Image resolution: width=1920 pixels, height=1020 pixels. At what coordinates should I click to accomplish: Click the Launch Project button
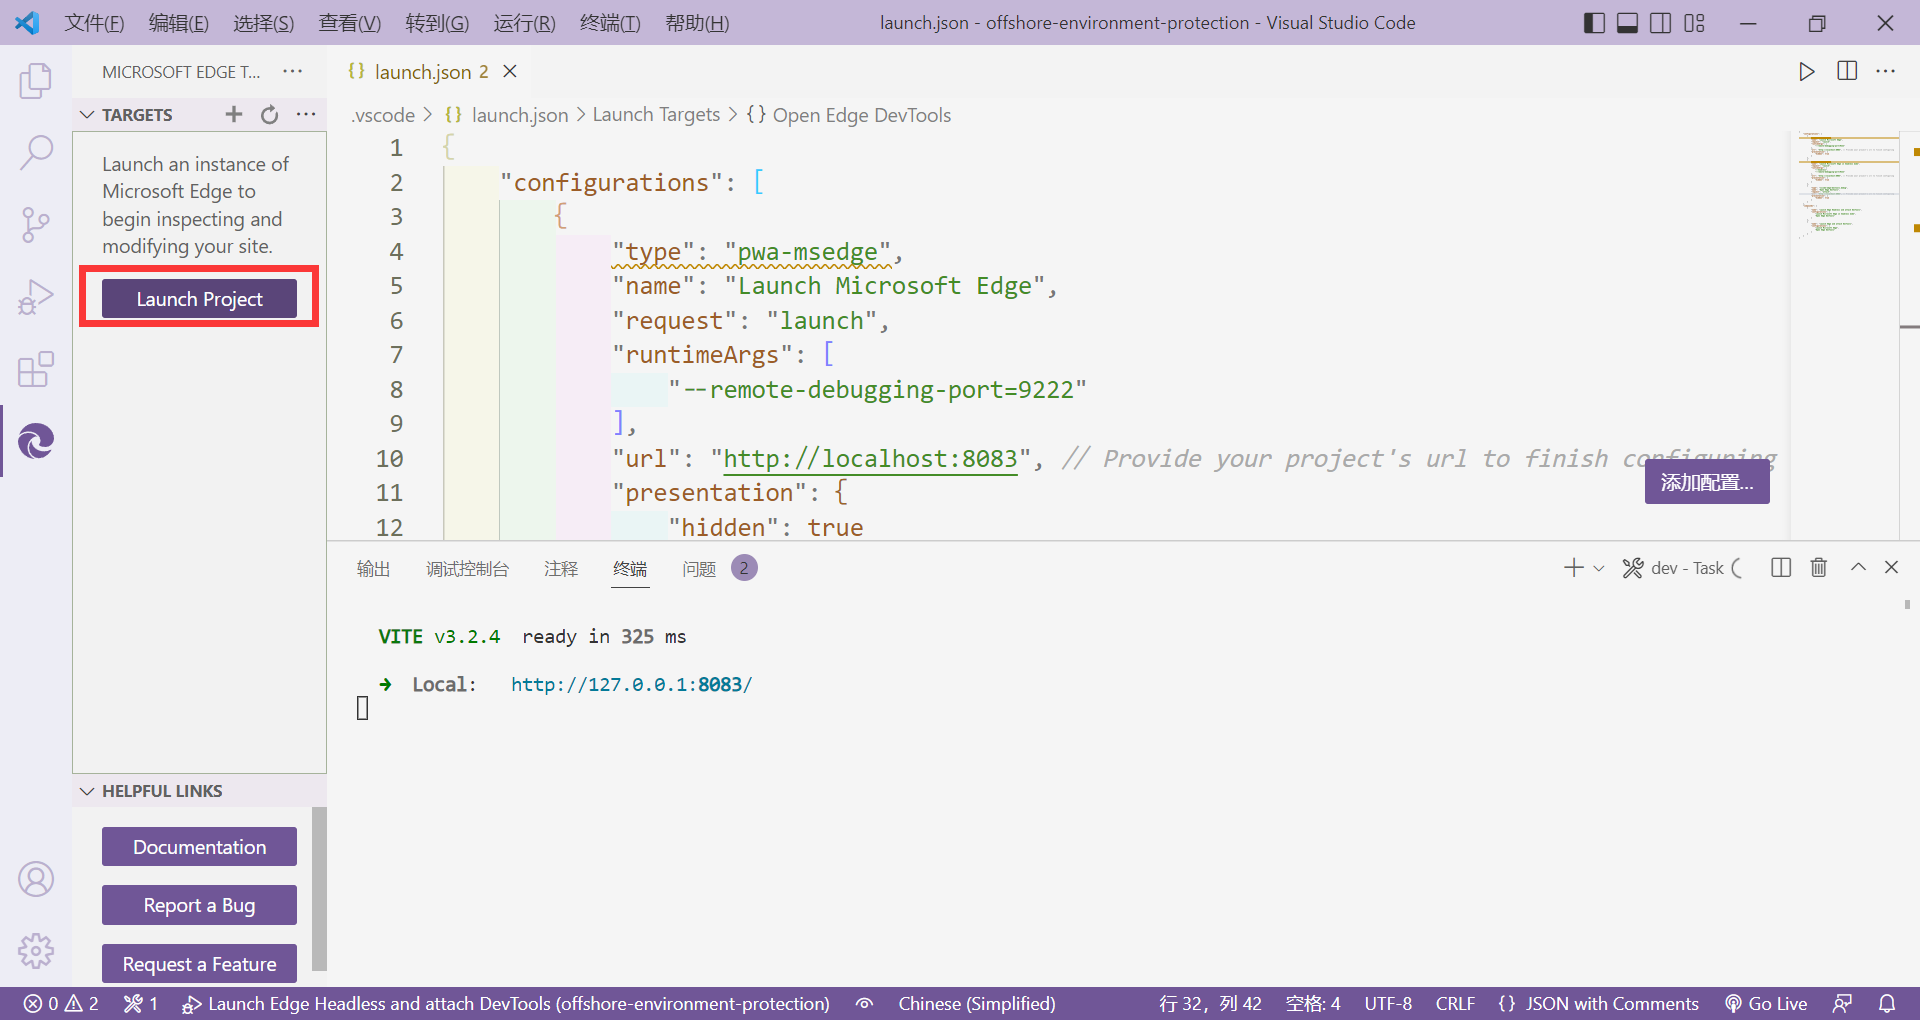(x=199, y=298)
